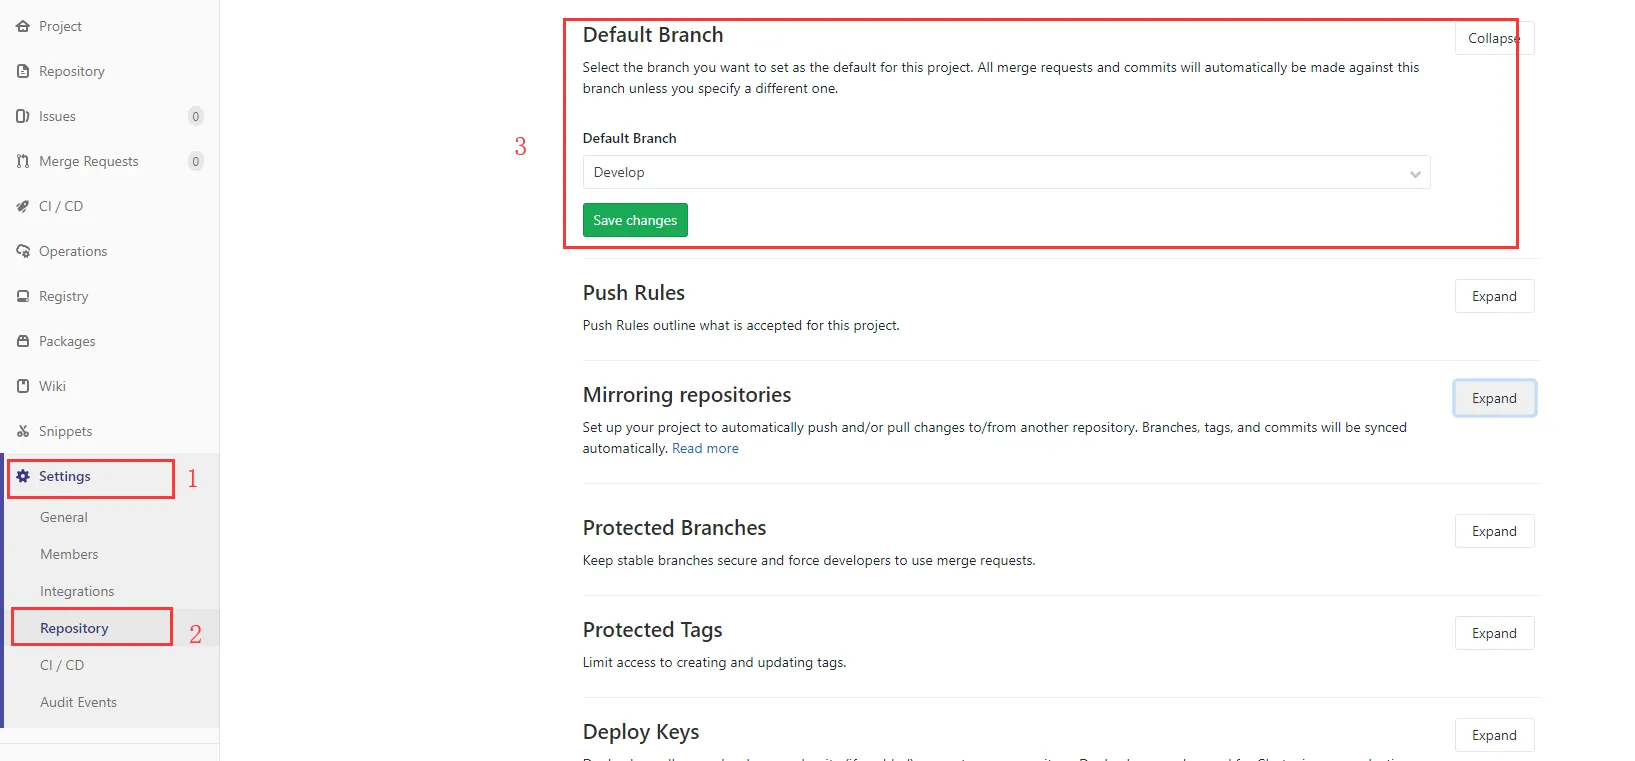Screen dimensions: 1635x761
Task: Open the Default Branch dropdown
Action: [1005, 172]
